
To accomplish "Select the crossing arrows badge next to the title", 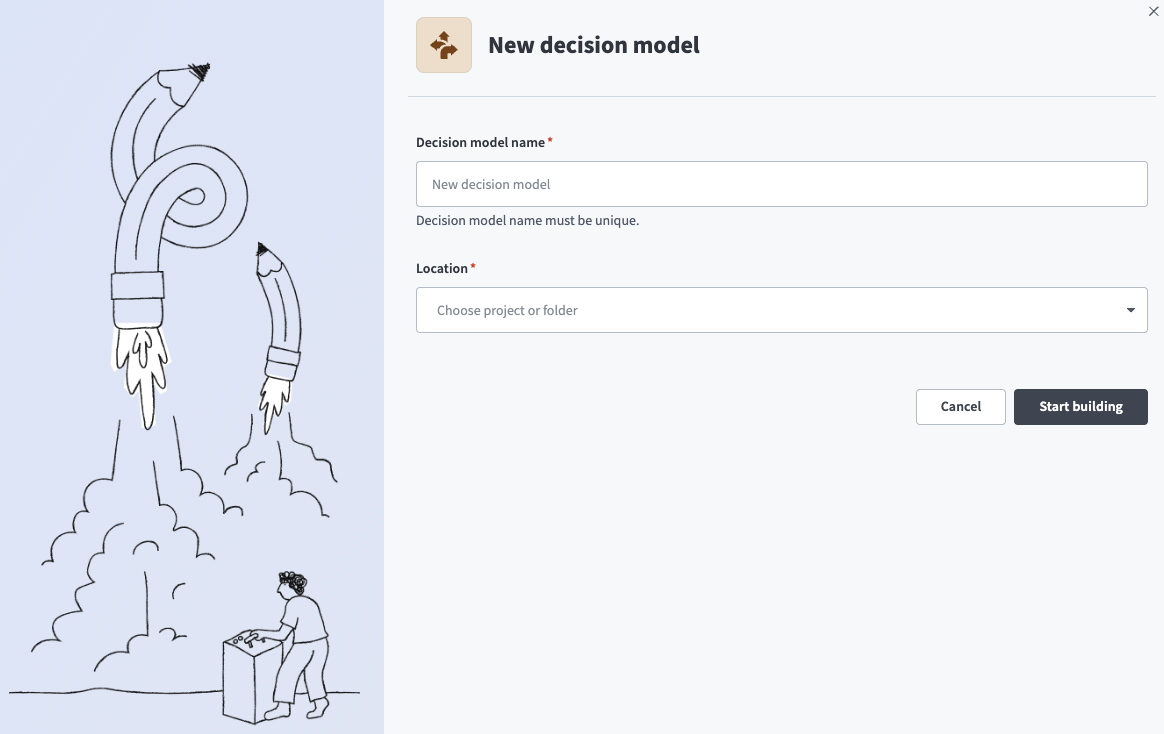I will click(443, 44).
